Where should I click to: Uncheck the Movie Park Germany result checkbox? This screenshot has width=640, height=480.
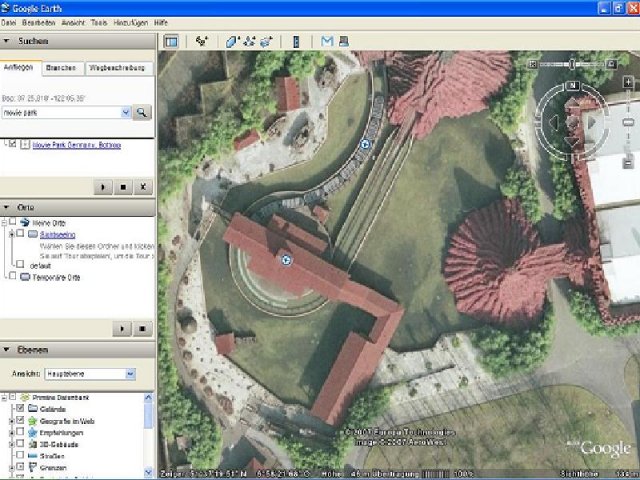click(x=13, y=144)
